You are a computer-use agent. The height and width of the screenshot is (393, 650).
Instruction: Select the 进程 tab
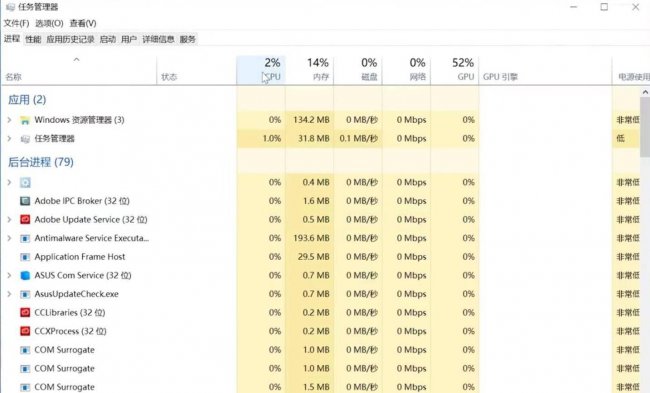click(12, 39)
